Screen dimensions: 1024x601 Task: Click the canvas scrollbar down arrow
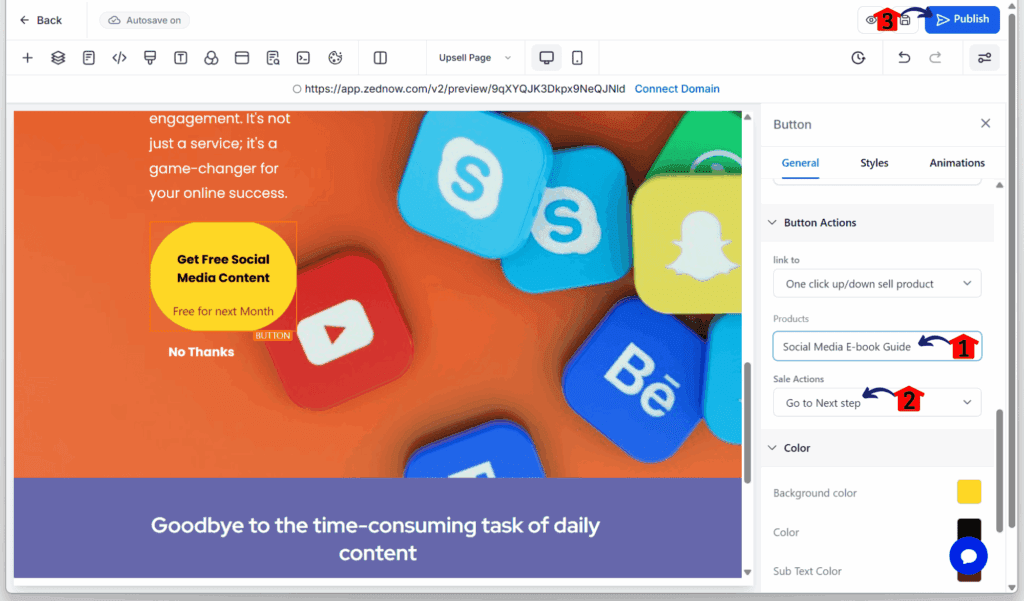pos(748,572)
